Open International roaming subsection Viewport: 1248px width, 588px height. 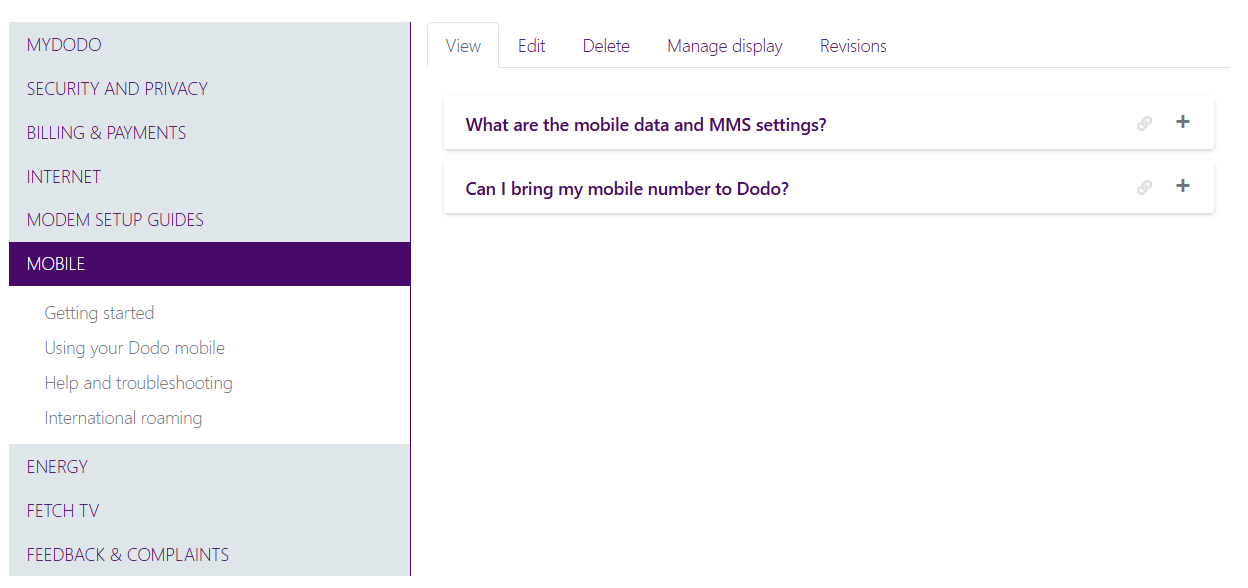pos(123,418)
